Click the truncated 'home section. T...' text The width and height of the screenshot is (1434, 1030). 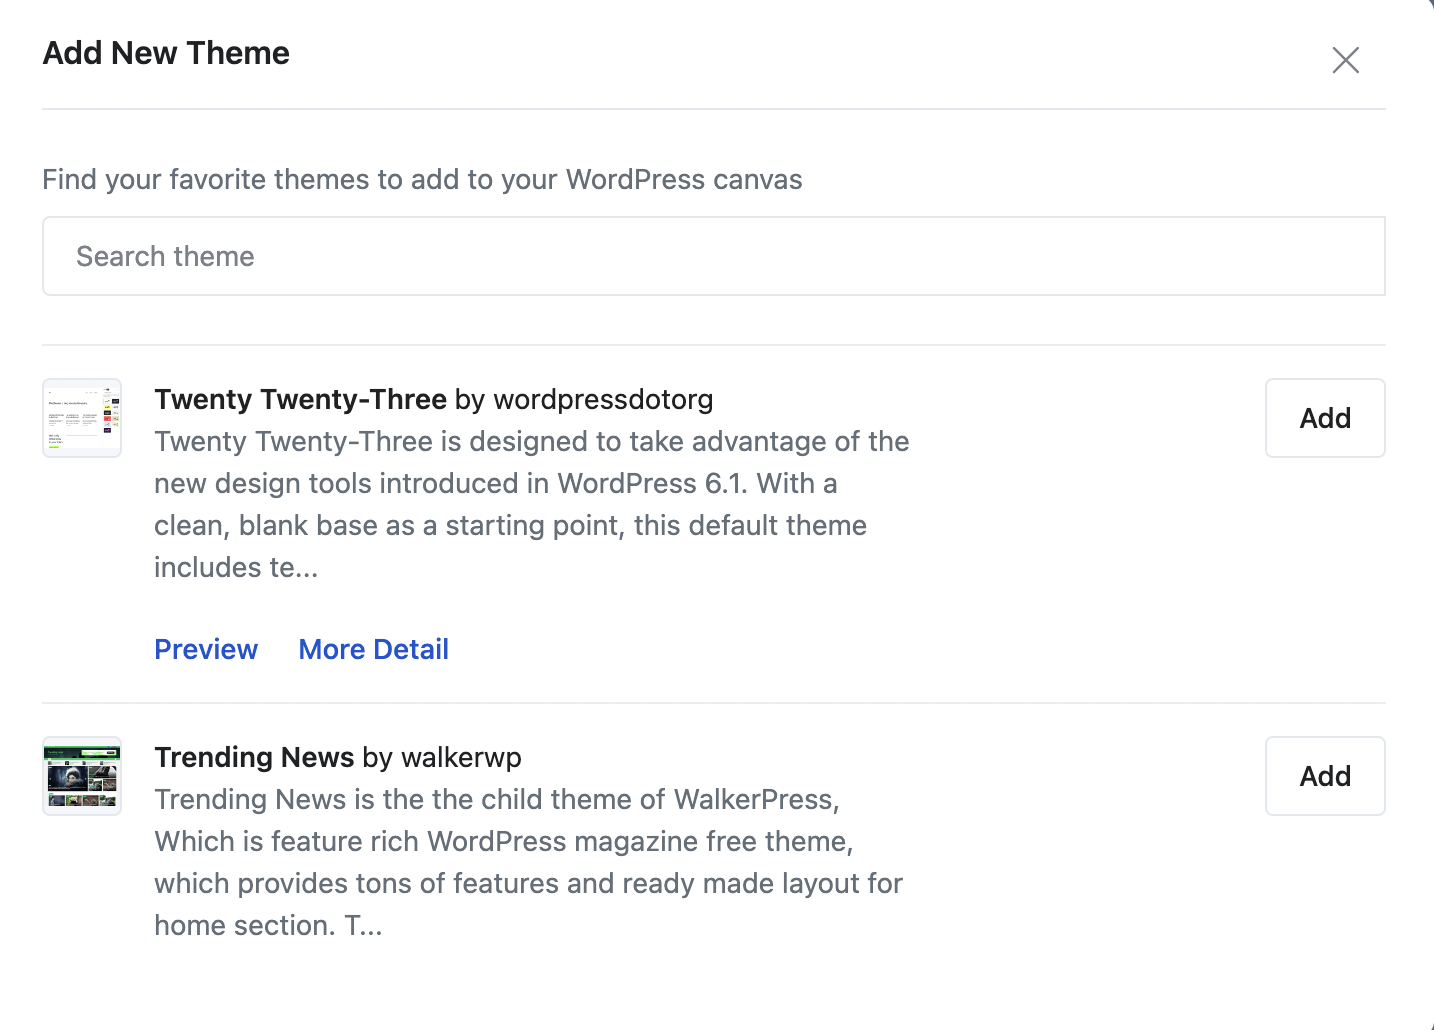click(268, 925)
